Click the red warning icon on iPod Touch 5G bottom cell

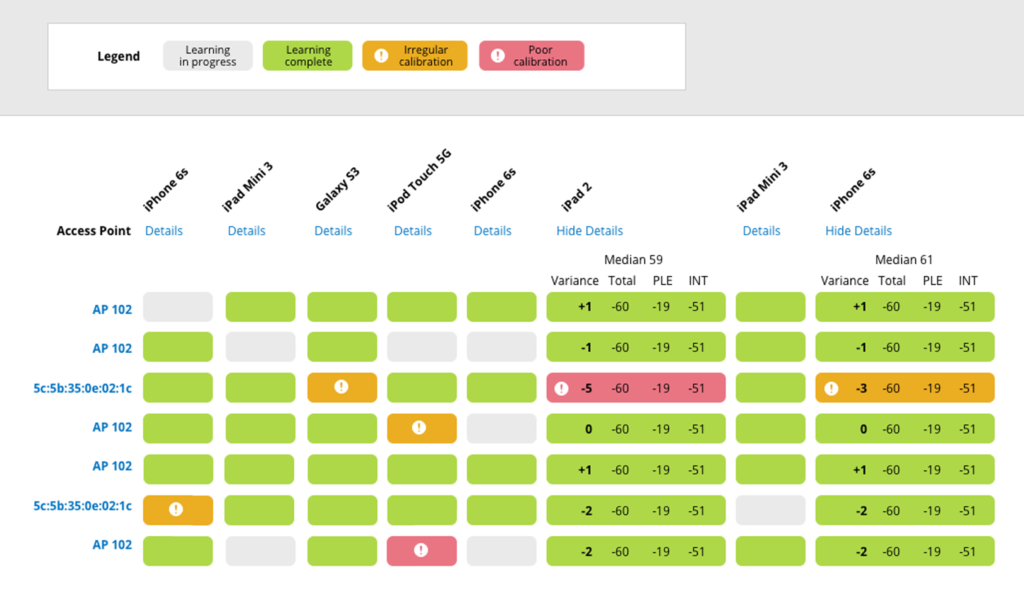(x=421, y=551)
